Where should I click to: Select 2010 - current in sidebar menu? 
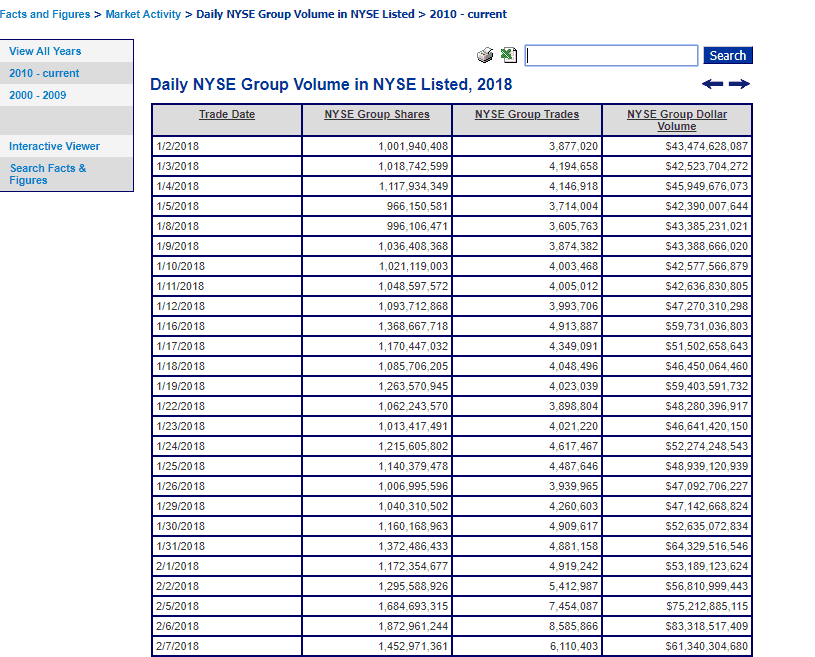pos(44,73)
